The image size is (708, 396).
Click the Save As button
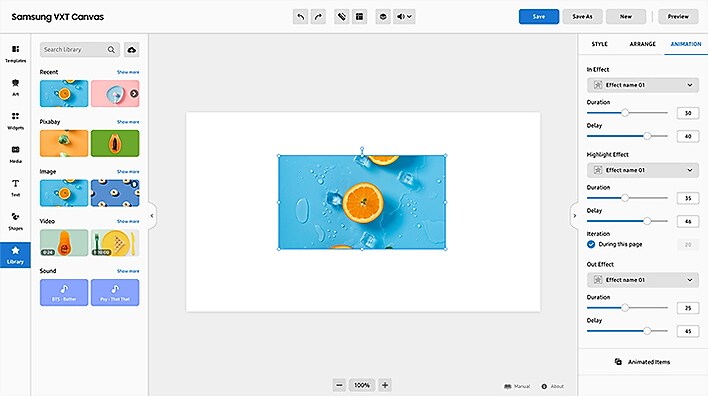click(x=582, y=17)
